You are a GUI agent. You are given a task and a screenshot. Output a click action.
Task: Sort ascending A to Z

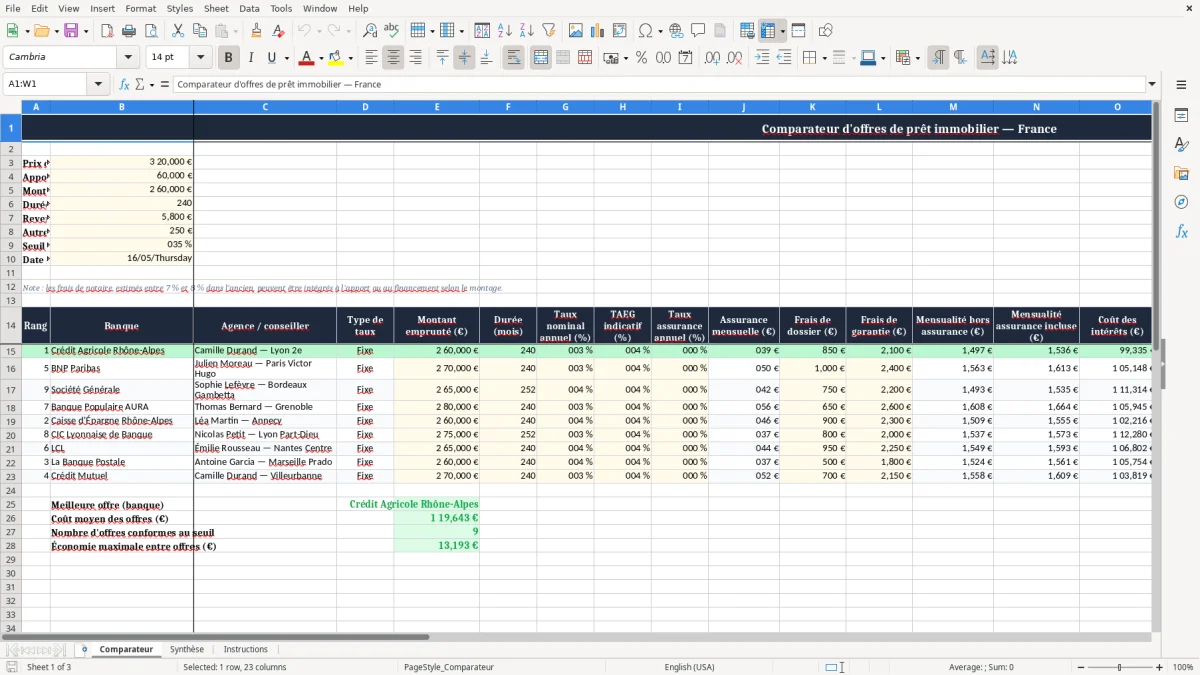point(505,31)
